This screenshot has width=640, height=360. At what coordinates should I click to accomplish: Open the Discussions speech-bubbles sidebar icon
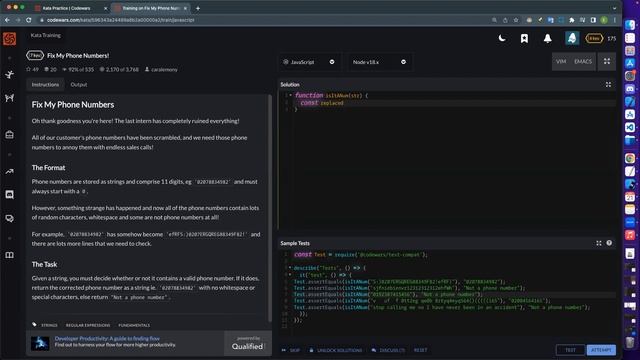point(9,218)
